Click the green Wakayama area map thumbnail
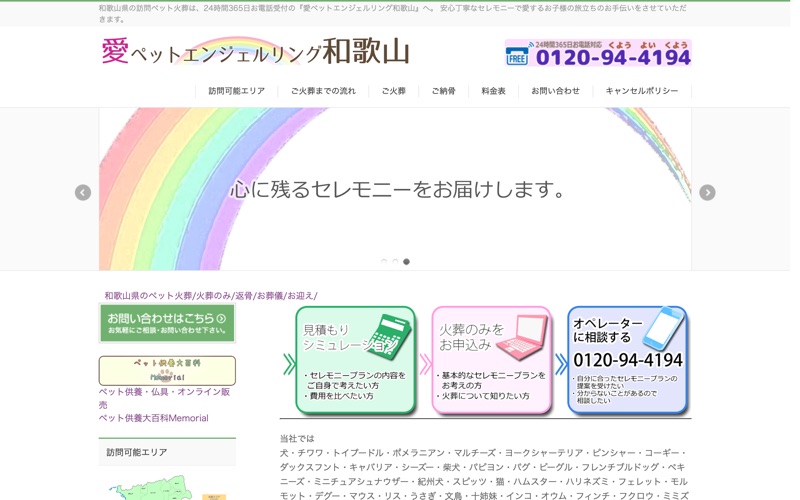Image resolution: width=800 pixels, height=500 pixels. pos(149,488)
